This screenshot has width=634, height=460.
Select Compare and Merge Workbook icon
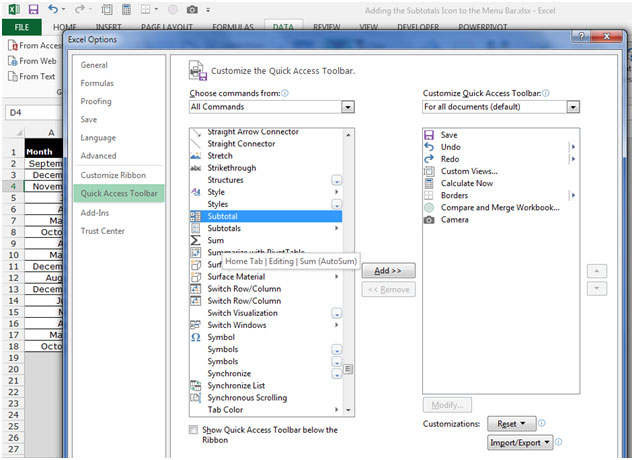click(x=429, y=207)
